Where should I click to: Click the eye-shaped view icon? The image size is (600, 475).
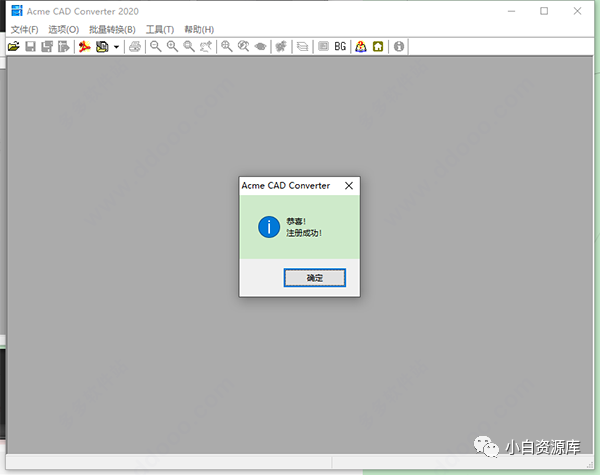click(261, 47)
